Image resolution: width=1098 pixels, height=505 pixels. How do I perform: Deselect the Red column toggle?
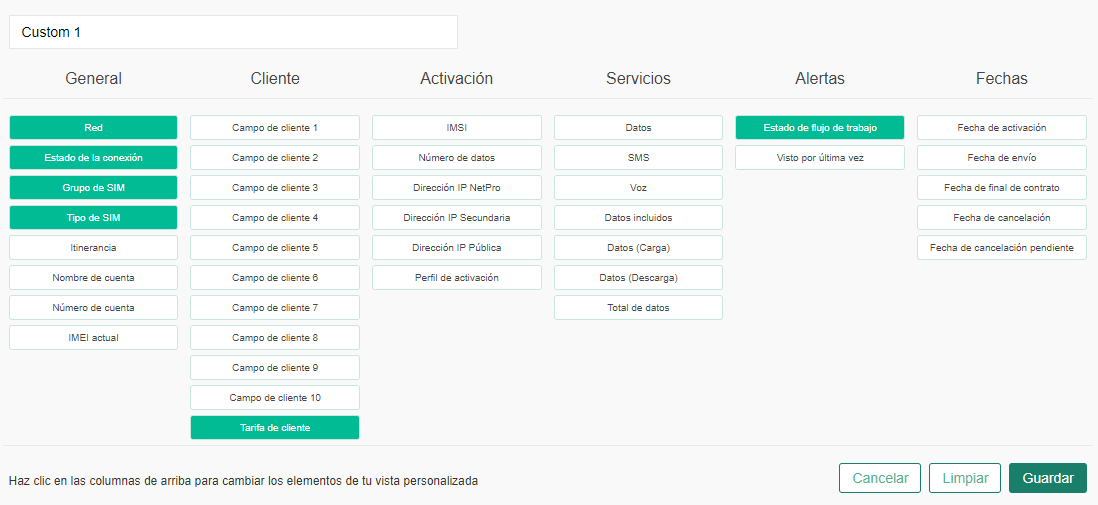coord(93,128)
